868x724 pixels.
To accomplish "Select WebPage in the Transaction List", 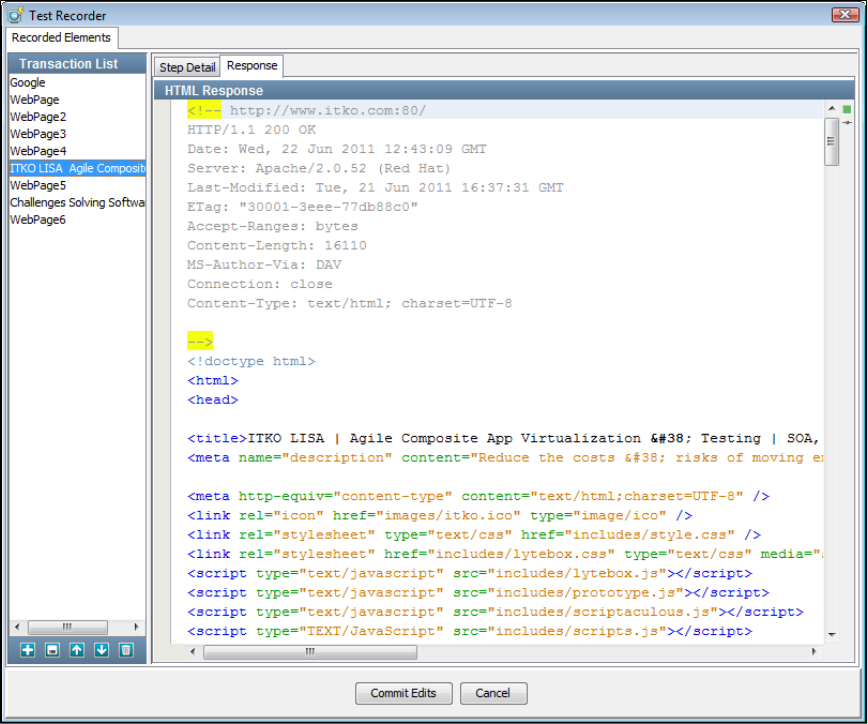I will 78,100.
